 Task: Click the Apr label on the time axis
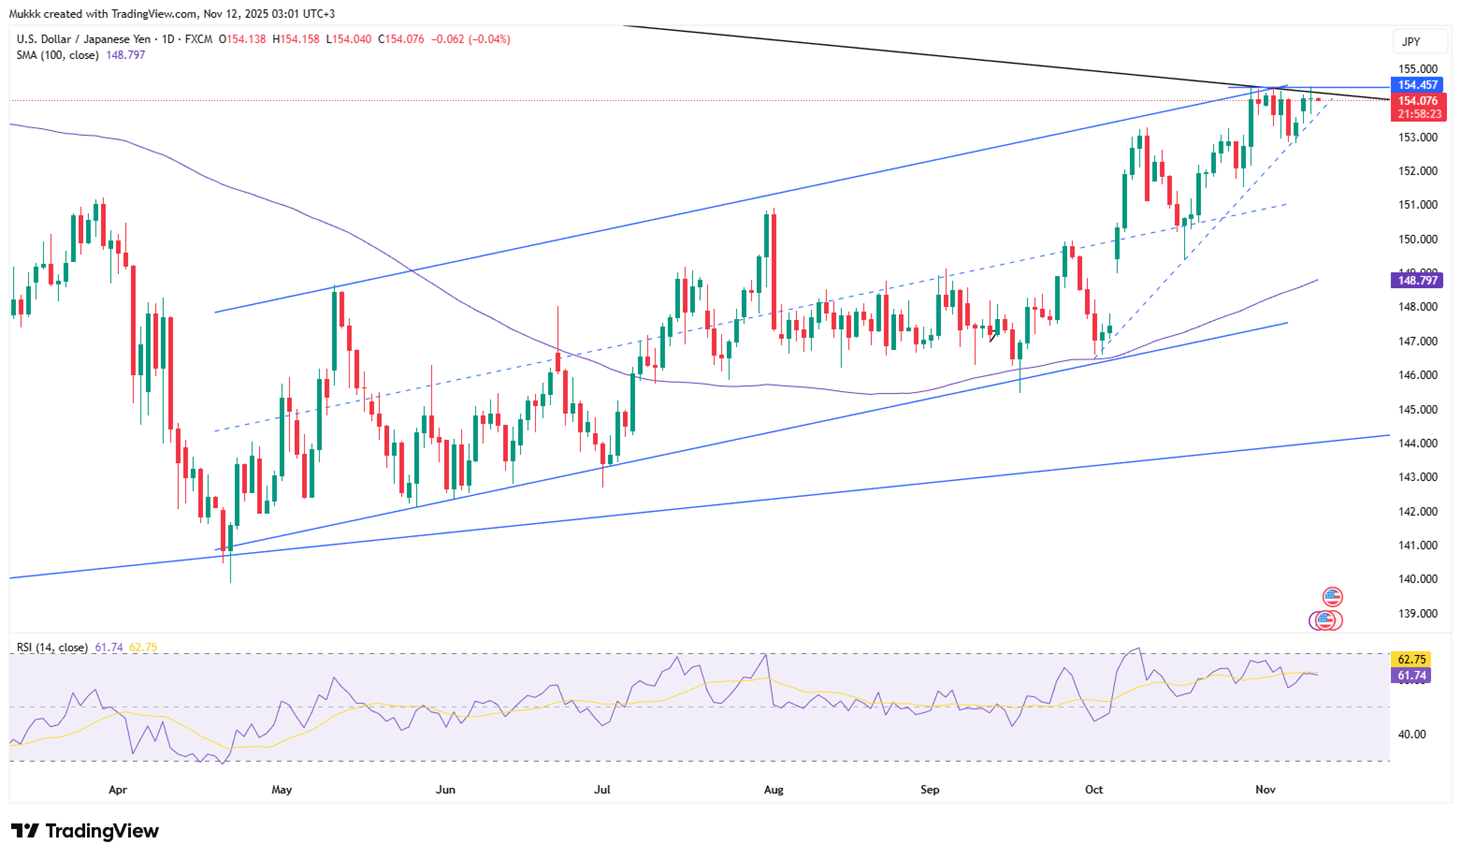(118, 790)
